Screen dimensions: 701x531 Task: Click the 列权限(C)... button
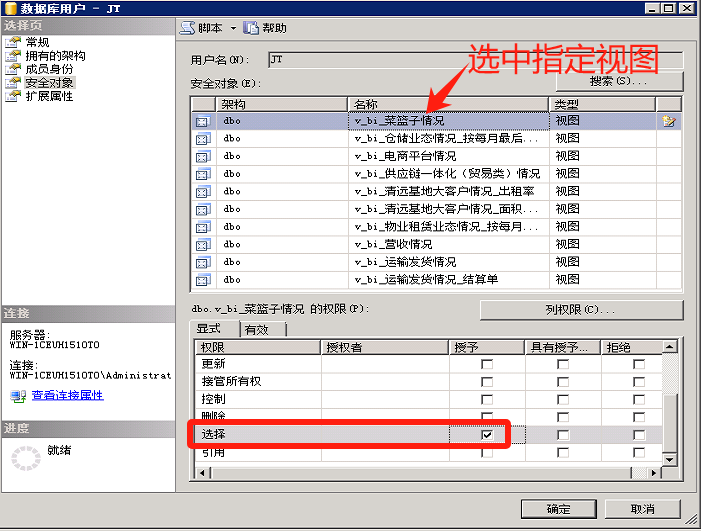point(581,310)
